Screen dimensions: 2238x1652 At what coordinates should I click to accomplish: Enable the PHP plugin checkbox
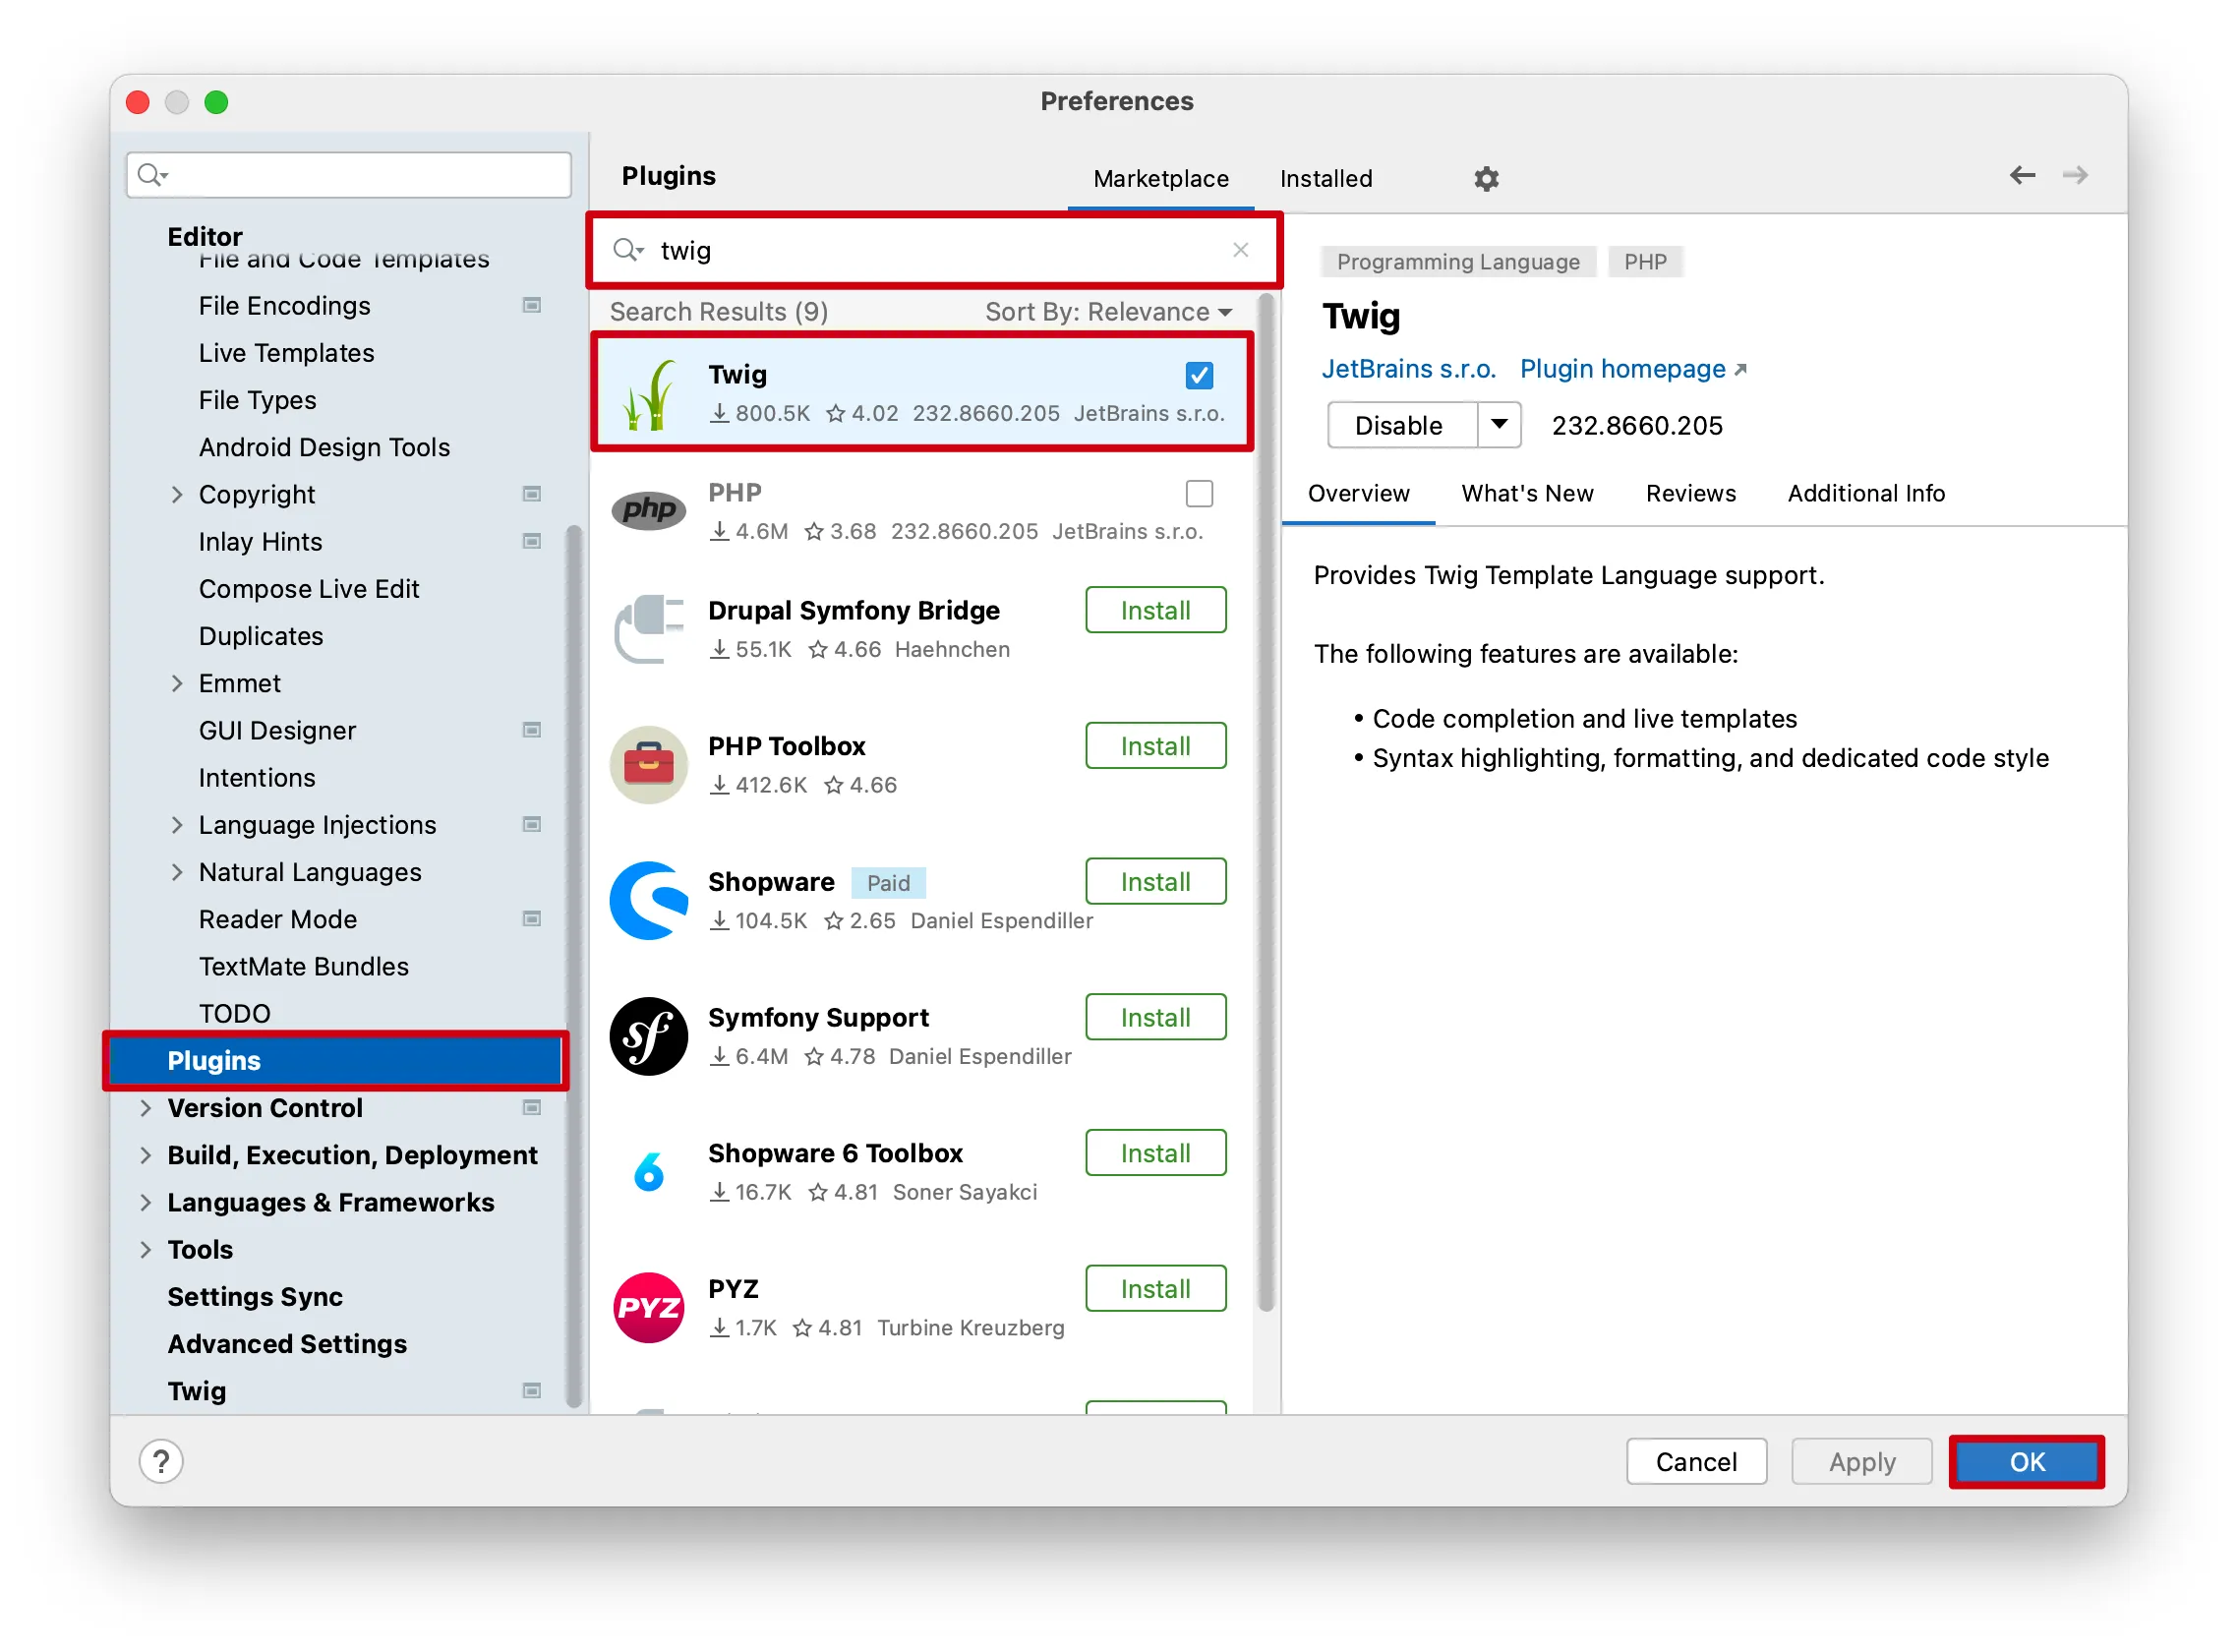1199,494
